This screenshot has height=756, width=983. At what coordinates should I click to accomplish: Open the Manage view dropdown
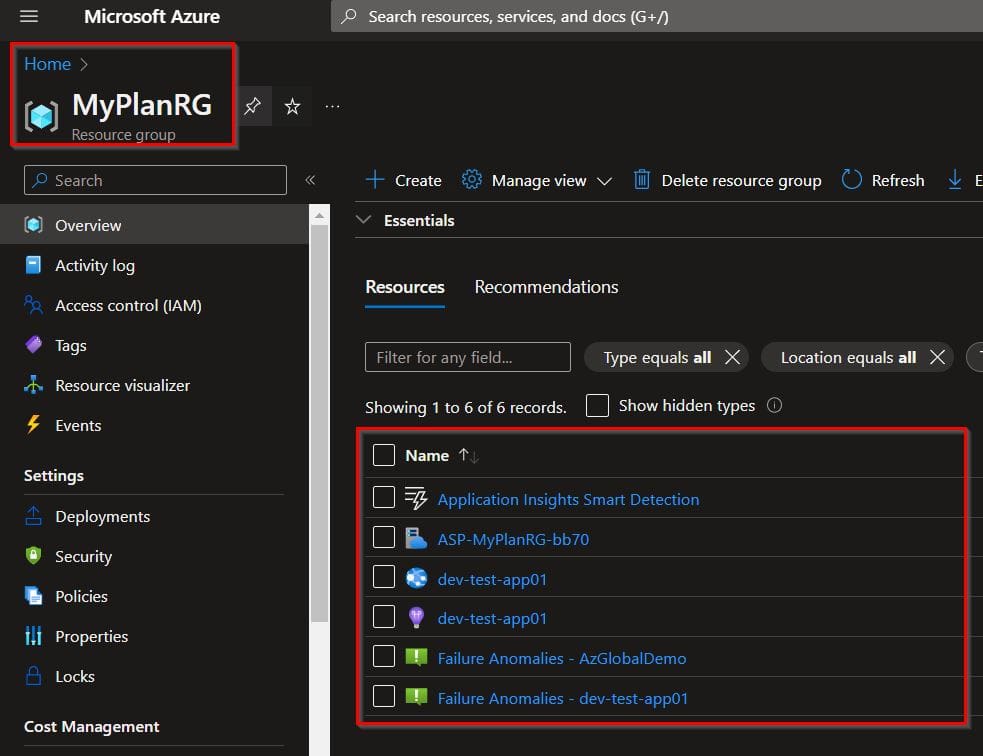(537, 180)
